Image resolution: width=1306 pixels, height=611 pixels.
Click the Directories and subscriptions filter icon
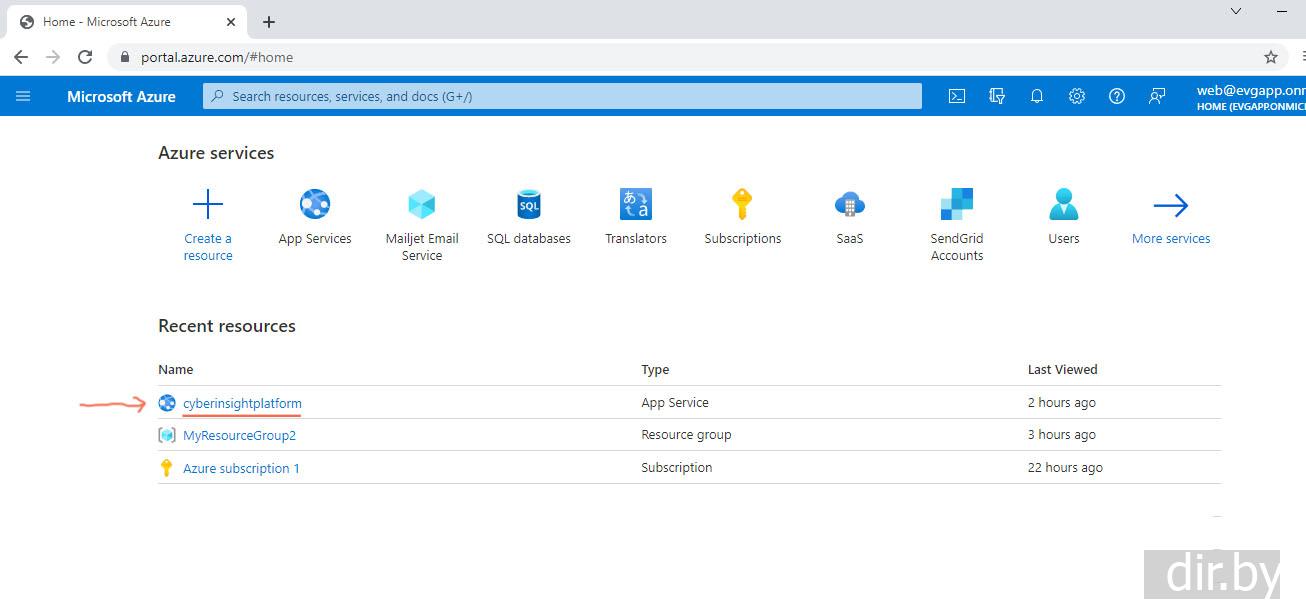pyautogui.click(x=997, y=96)
